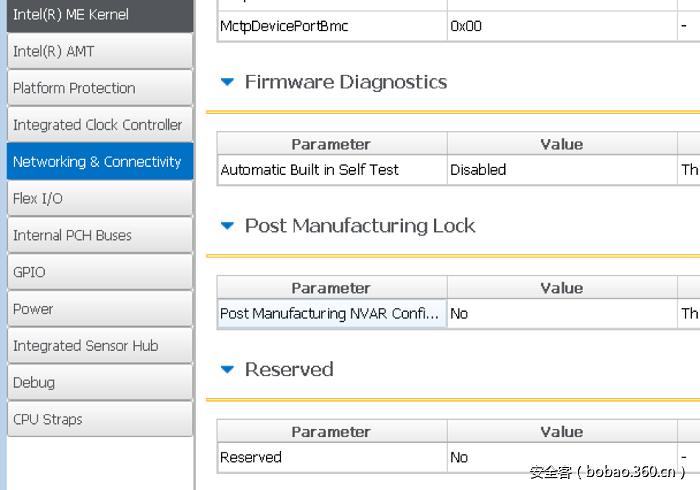
Task: Select the Platform Protection tab
Action: (x=97, y=88)
